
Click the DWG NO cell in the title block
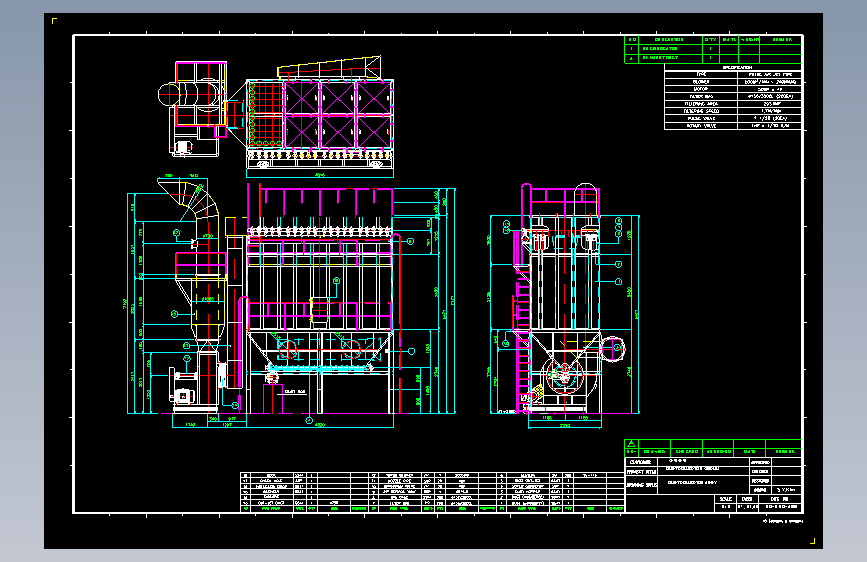[780, 499]
